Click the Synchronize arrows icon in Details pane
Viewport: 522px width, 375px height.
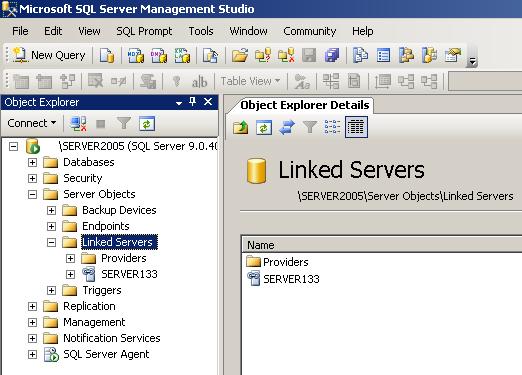287,127
